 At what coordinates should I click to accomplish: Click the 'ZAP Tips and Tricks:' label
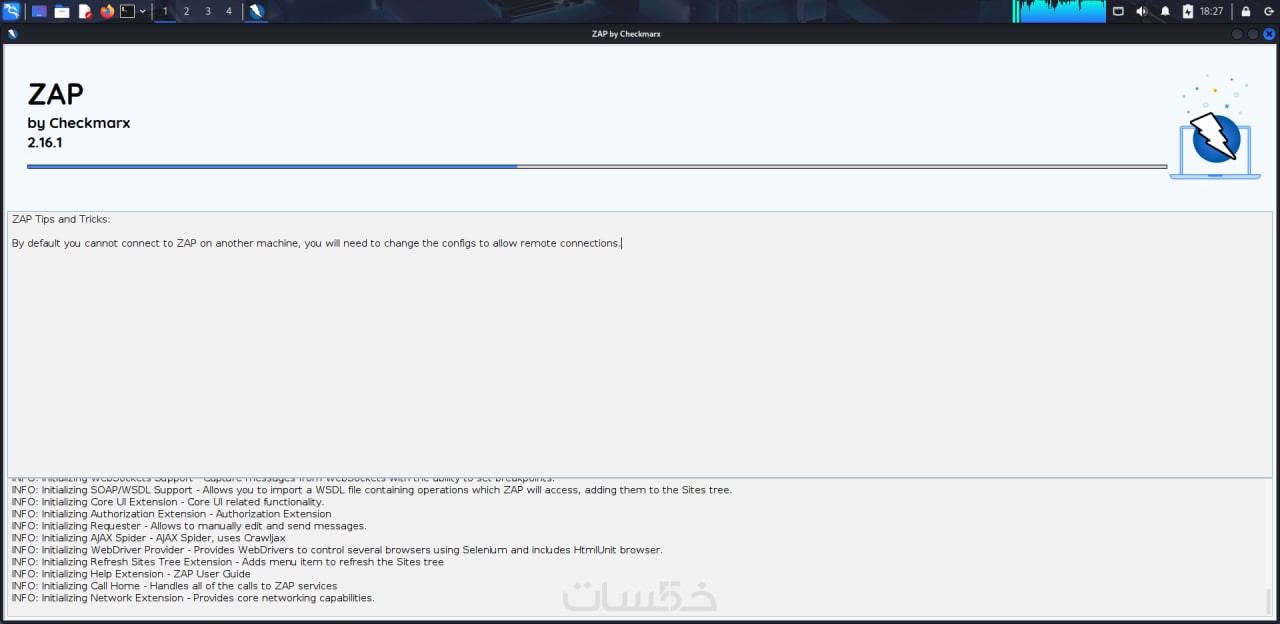(61, 219)
